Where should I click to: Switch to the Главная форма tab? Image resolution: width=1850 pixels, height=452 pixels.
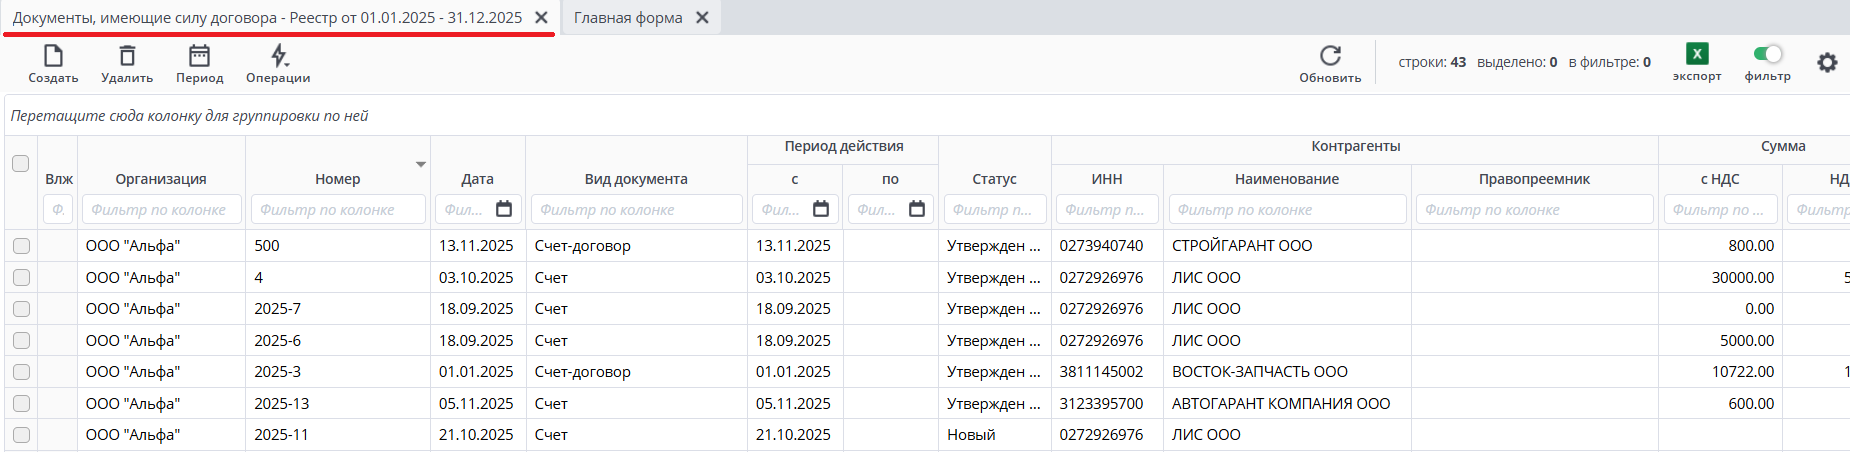point(628,18)
